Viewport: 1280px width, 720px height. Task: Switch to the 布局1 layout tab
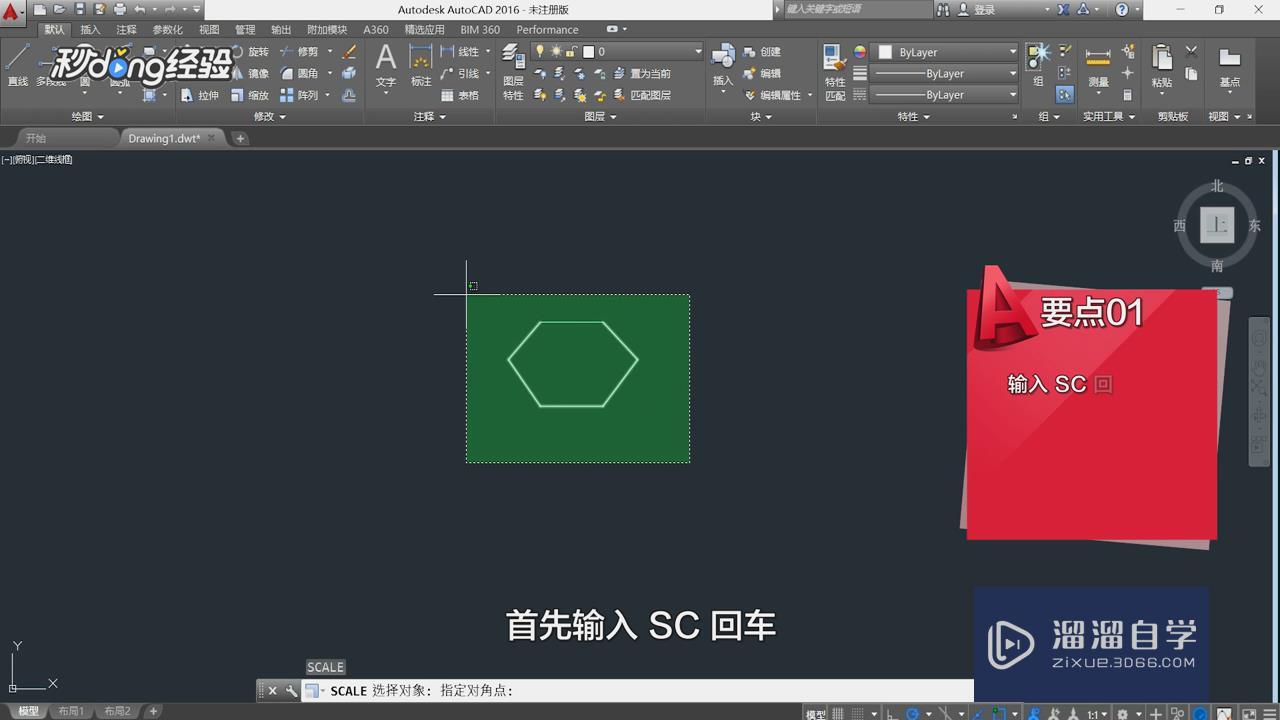coord(72,711)
